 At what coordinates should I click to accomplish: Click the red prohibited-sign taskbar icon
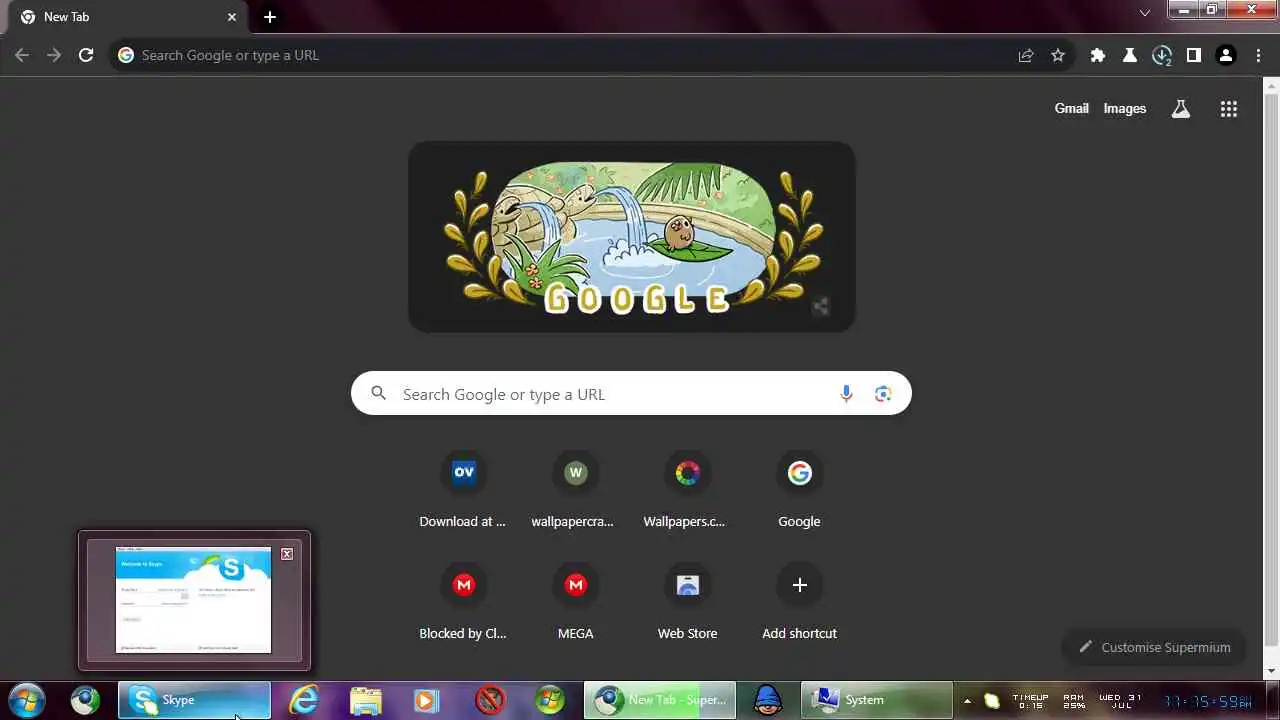(490, 700)
